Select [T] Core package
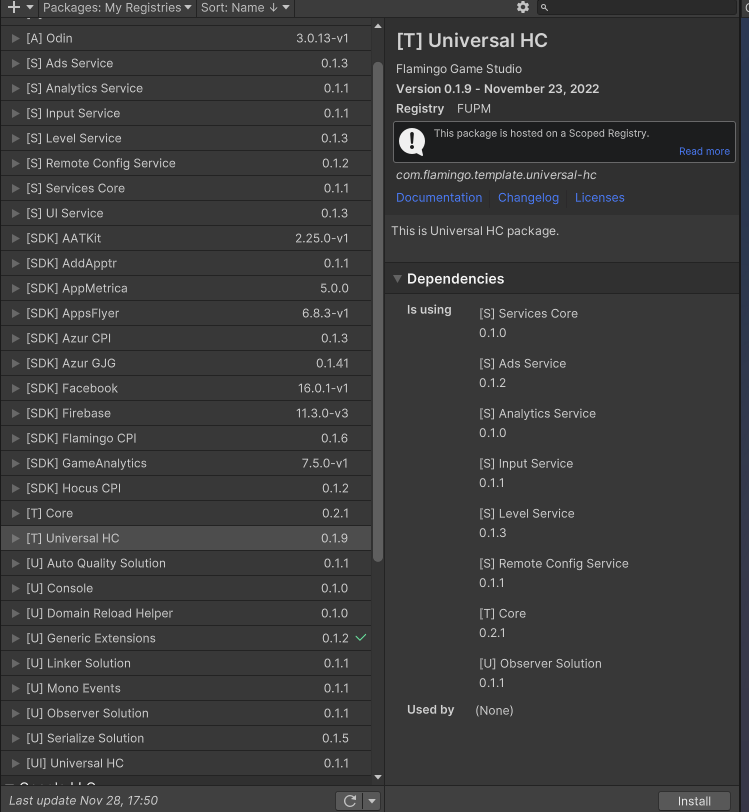The height and width of the screenshot is (812, 749). (x=186, y=513)
